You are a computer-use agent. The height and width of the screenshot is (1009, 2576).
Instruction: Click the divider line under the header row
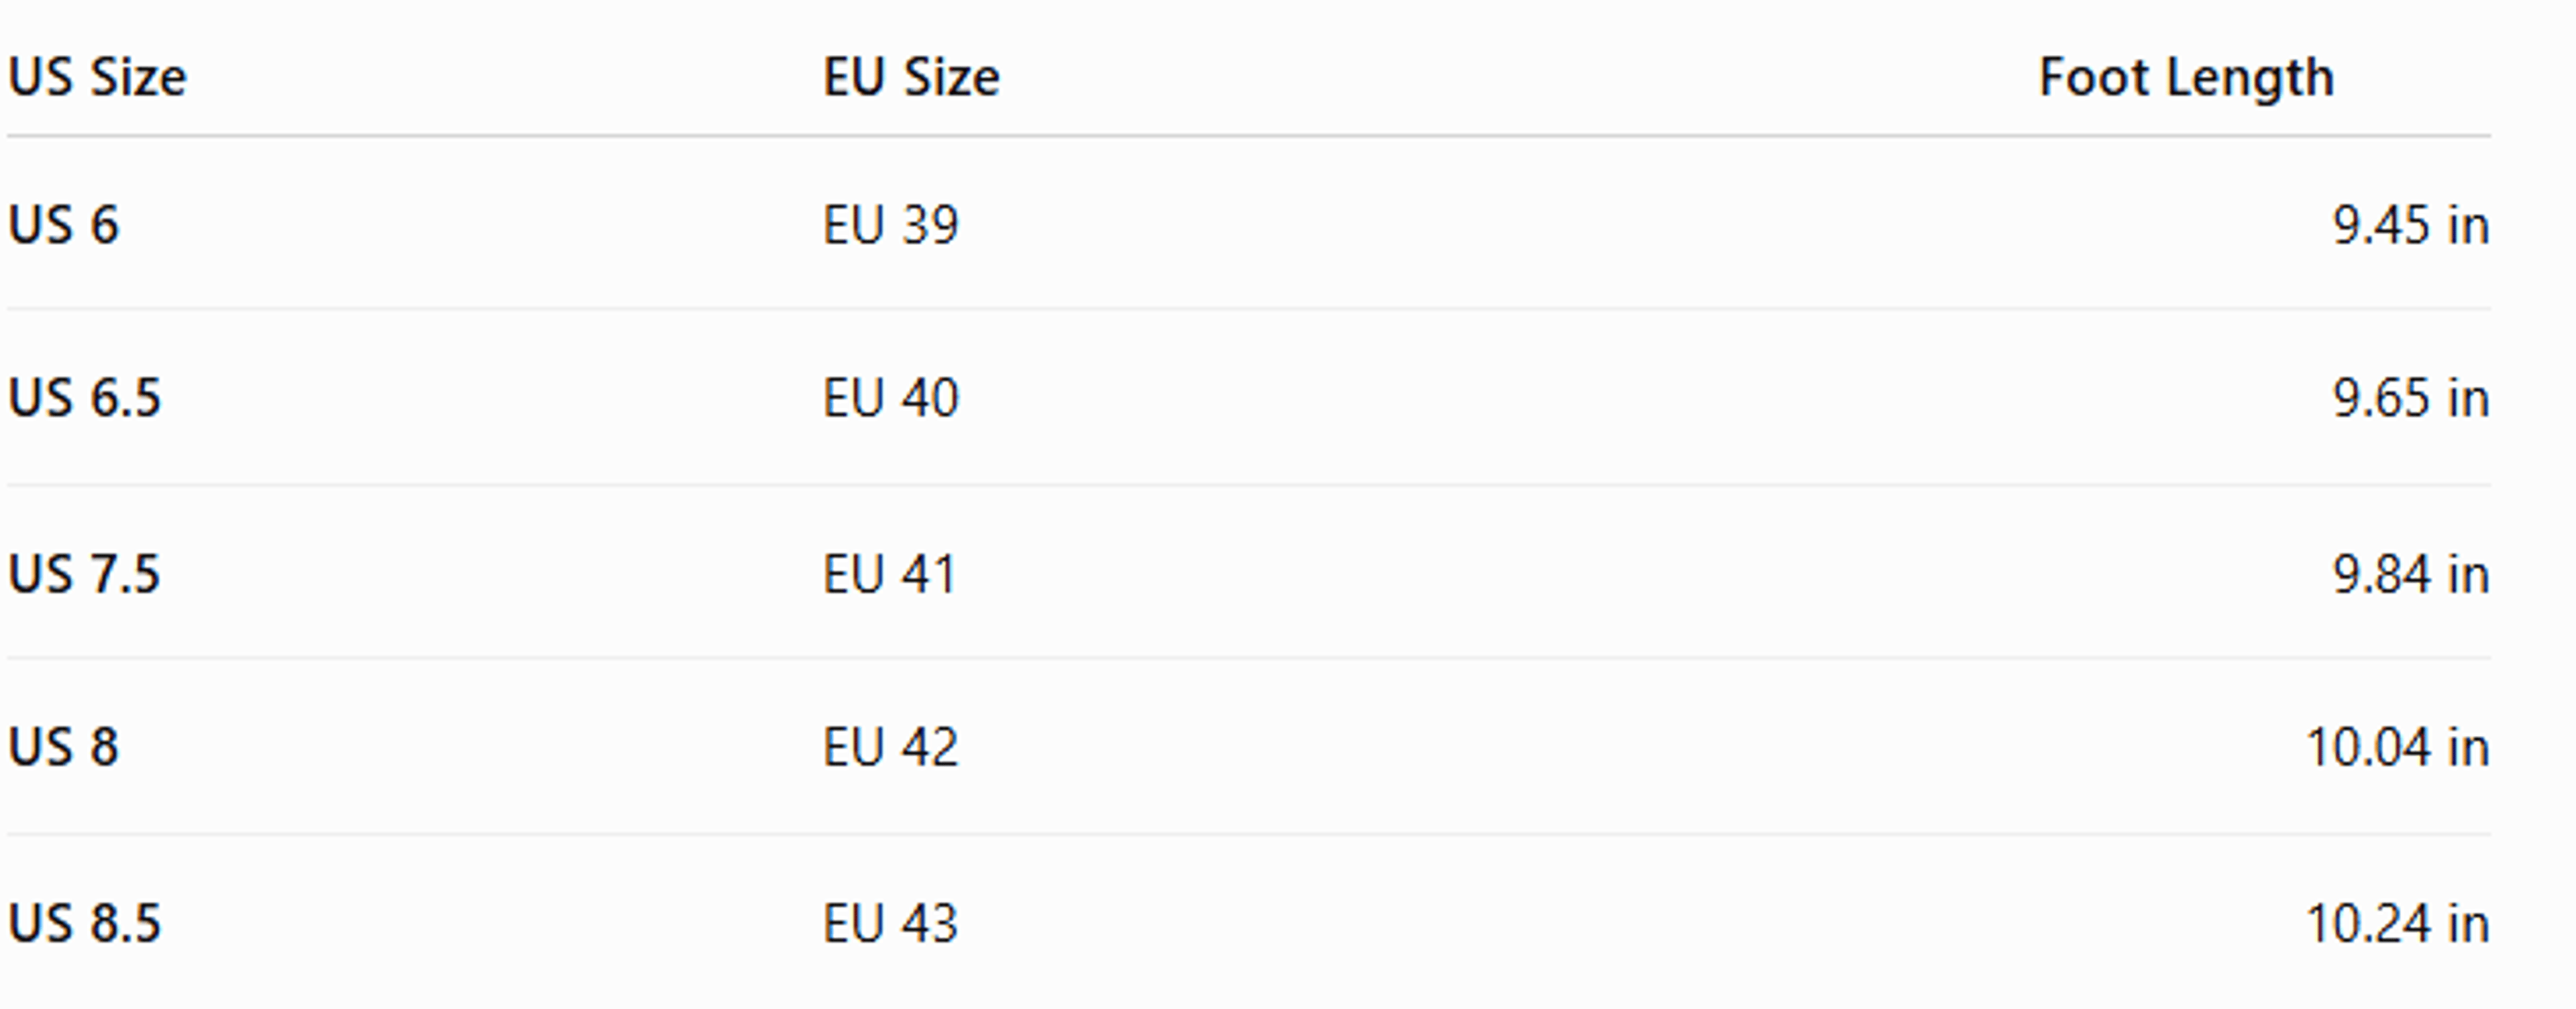point(1249,135)
